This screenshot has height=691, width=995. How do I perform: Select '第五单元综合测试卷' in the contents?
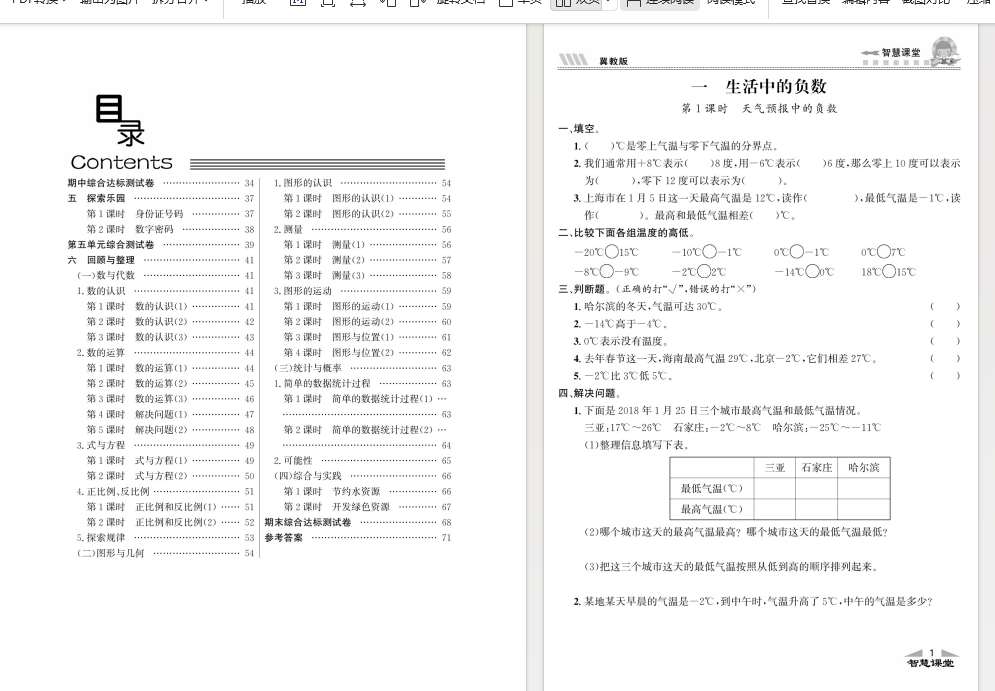point(161,244)
